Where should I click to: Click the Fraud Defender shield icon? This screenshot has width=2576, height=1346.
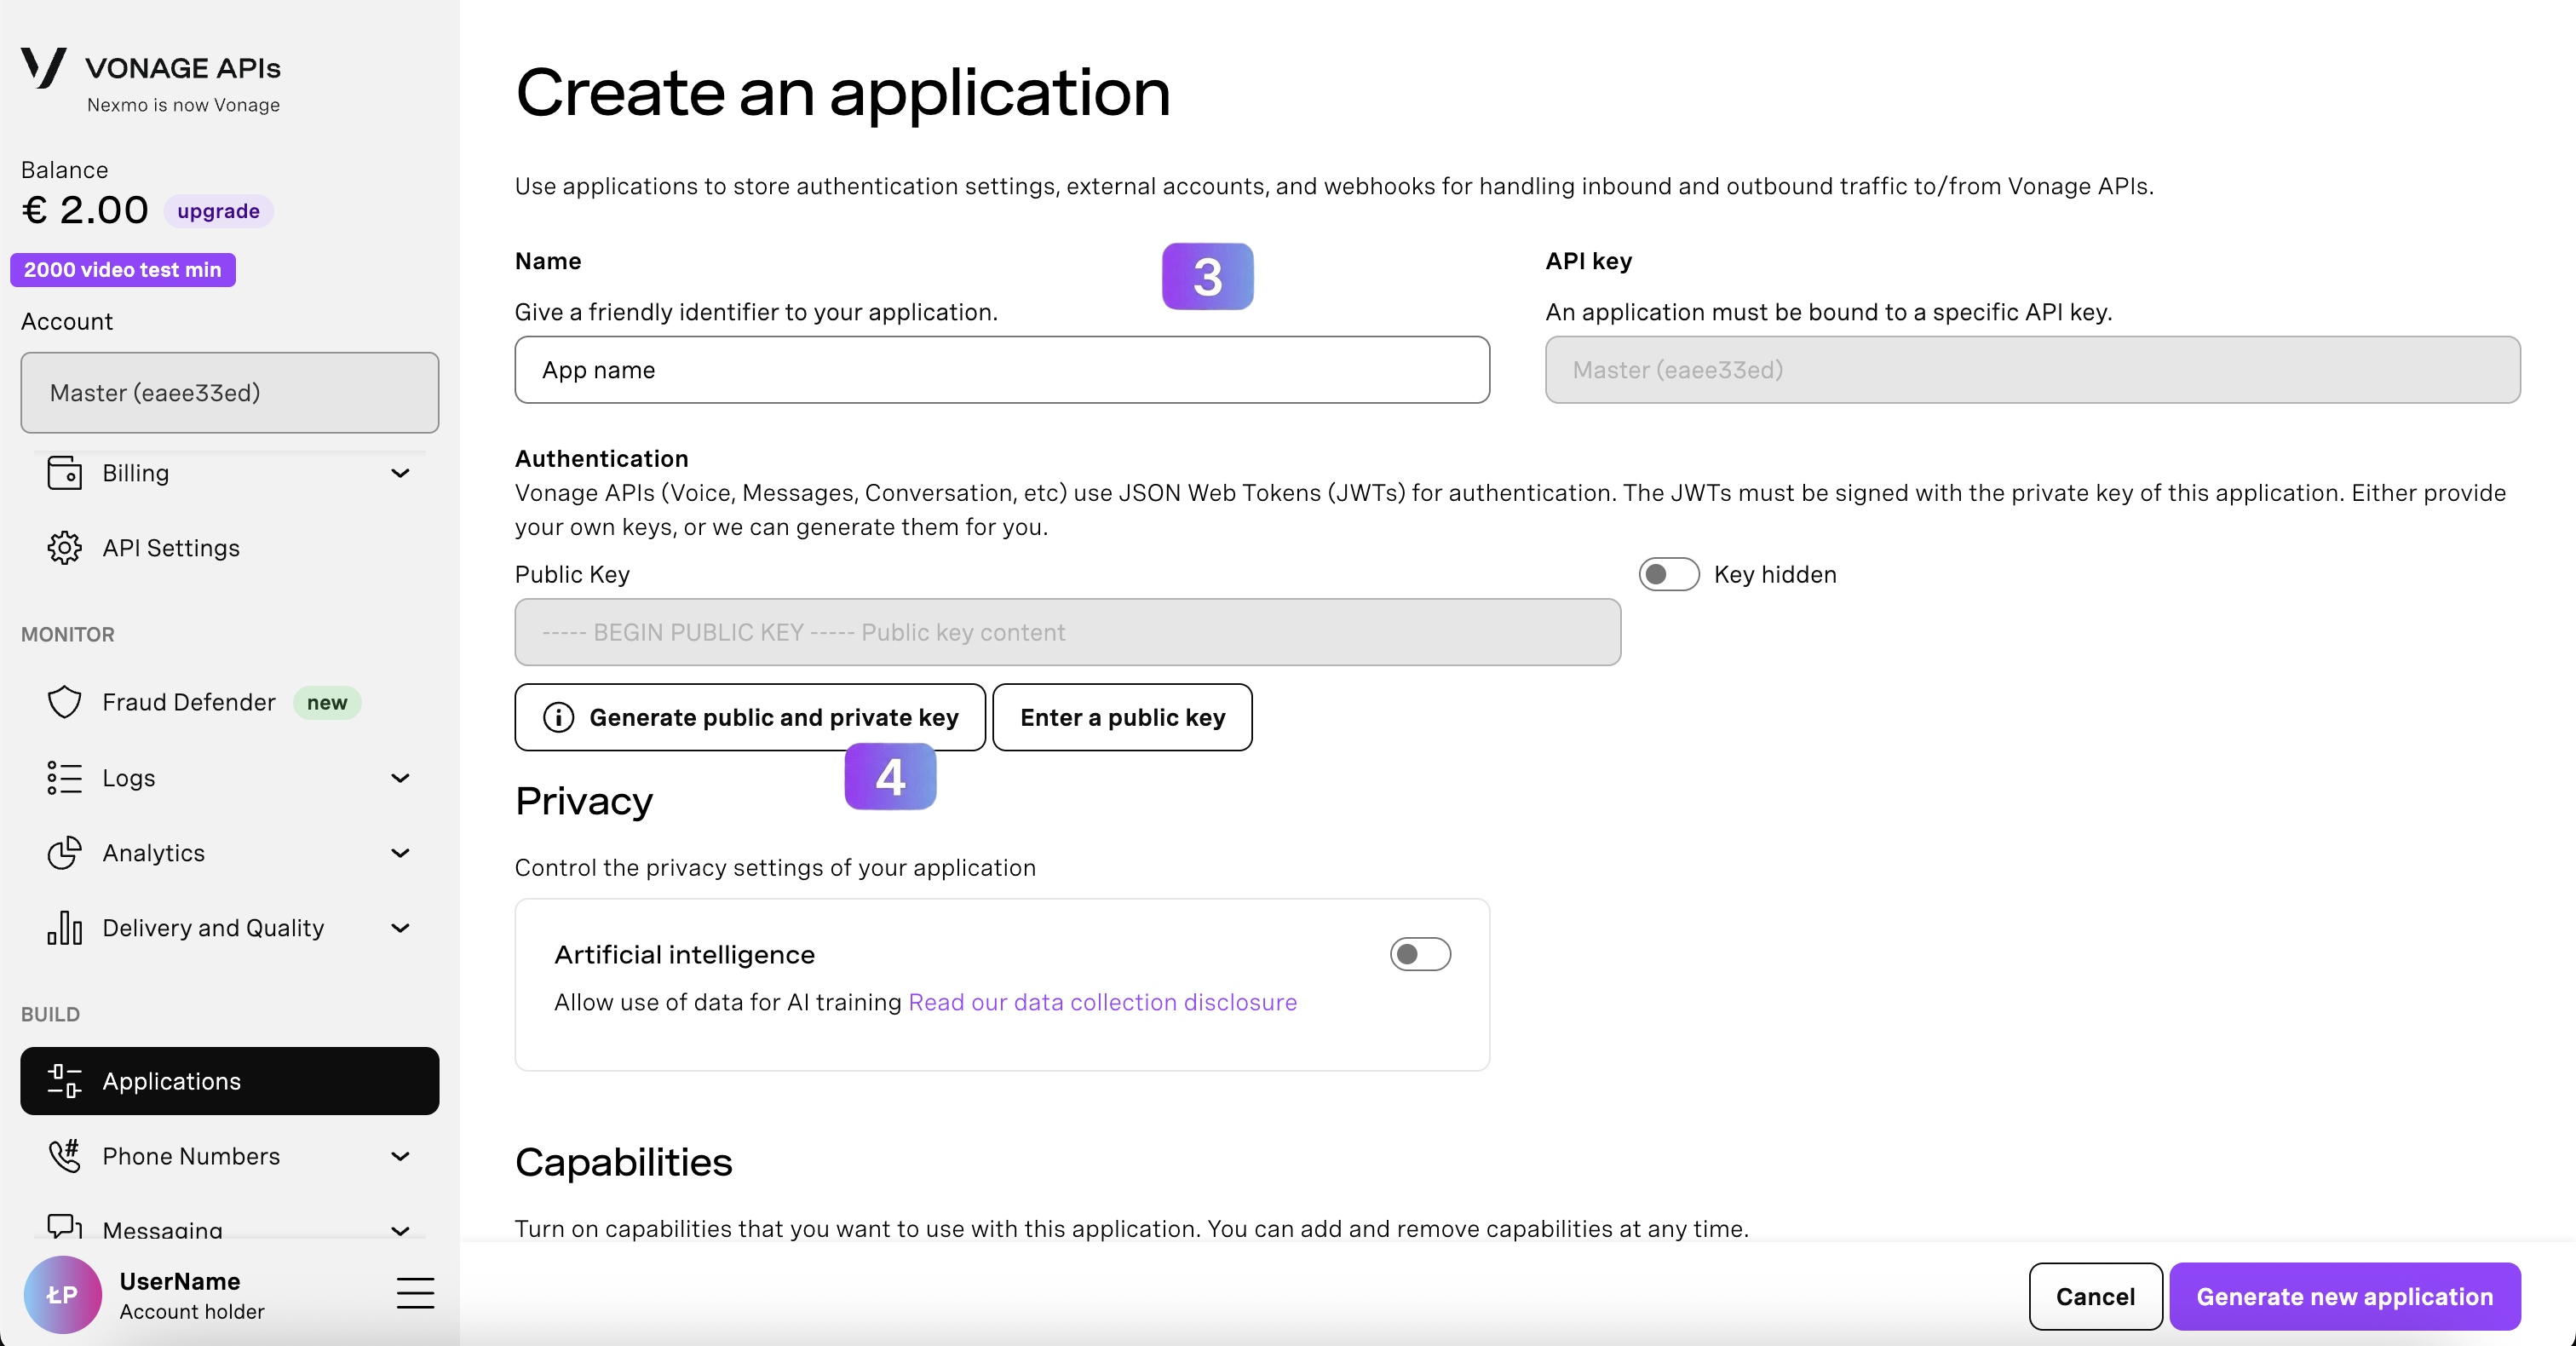[x=65, y=702]
